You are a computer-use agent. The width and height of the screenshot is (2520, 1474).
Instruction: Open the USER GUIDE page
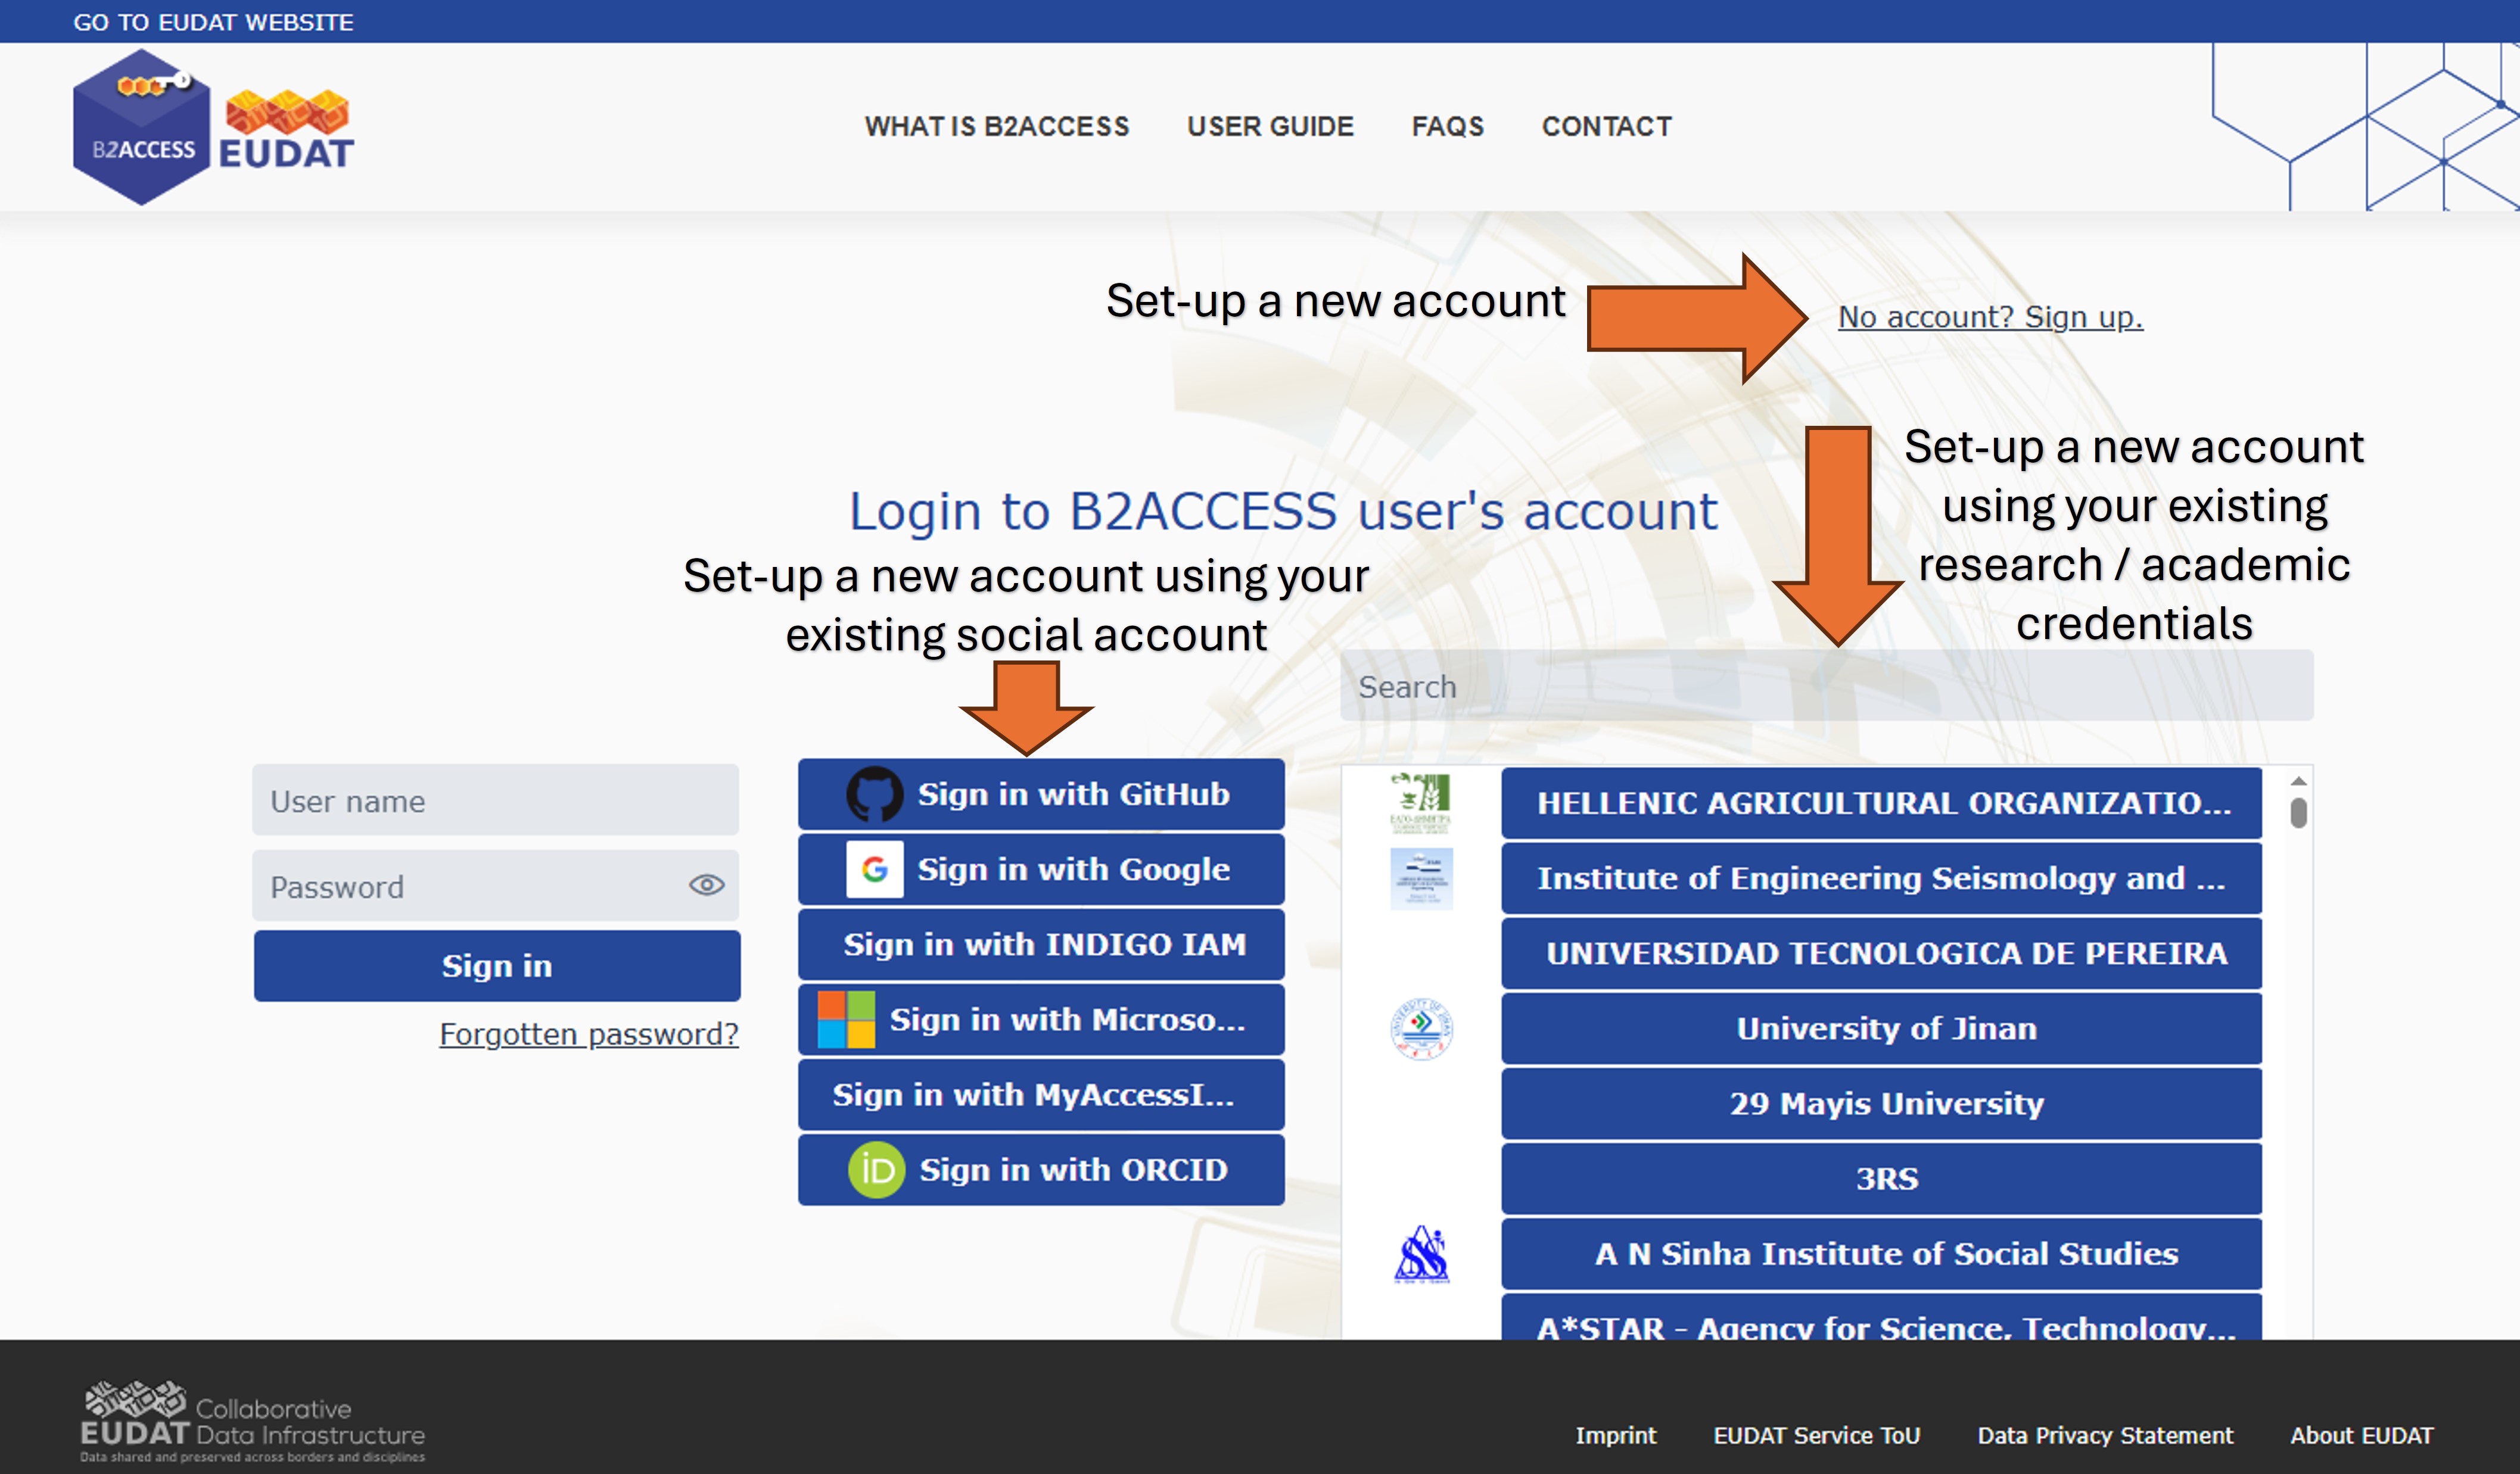[x=1270, y=126]
